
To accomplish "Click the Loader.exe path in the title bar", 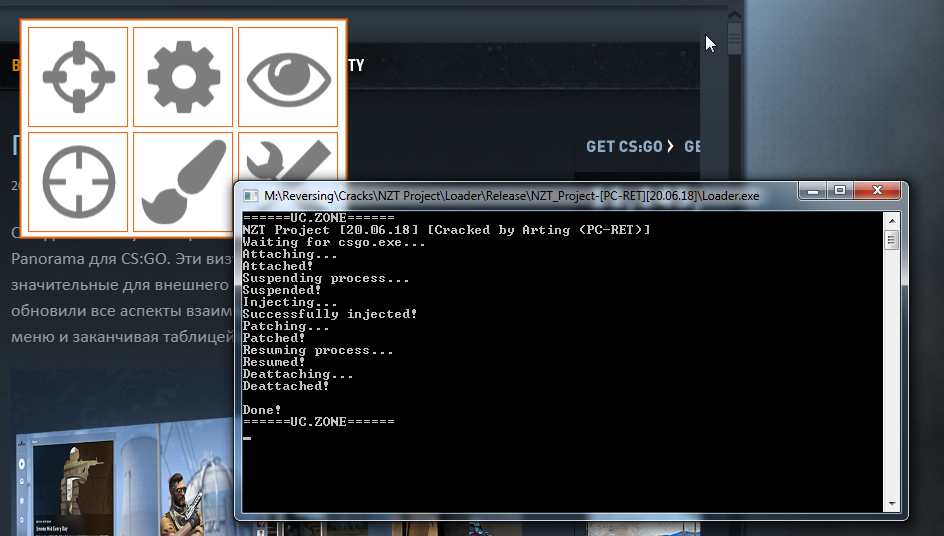I will coord(511,196).
